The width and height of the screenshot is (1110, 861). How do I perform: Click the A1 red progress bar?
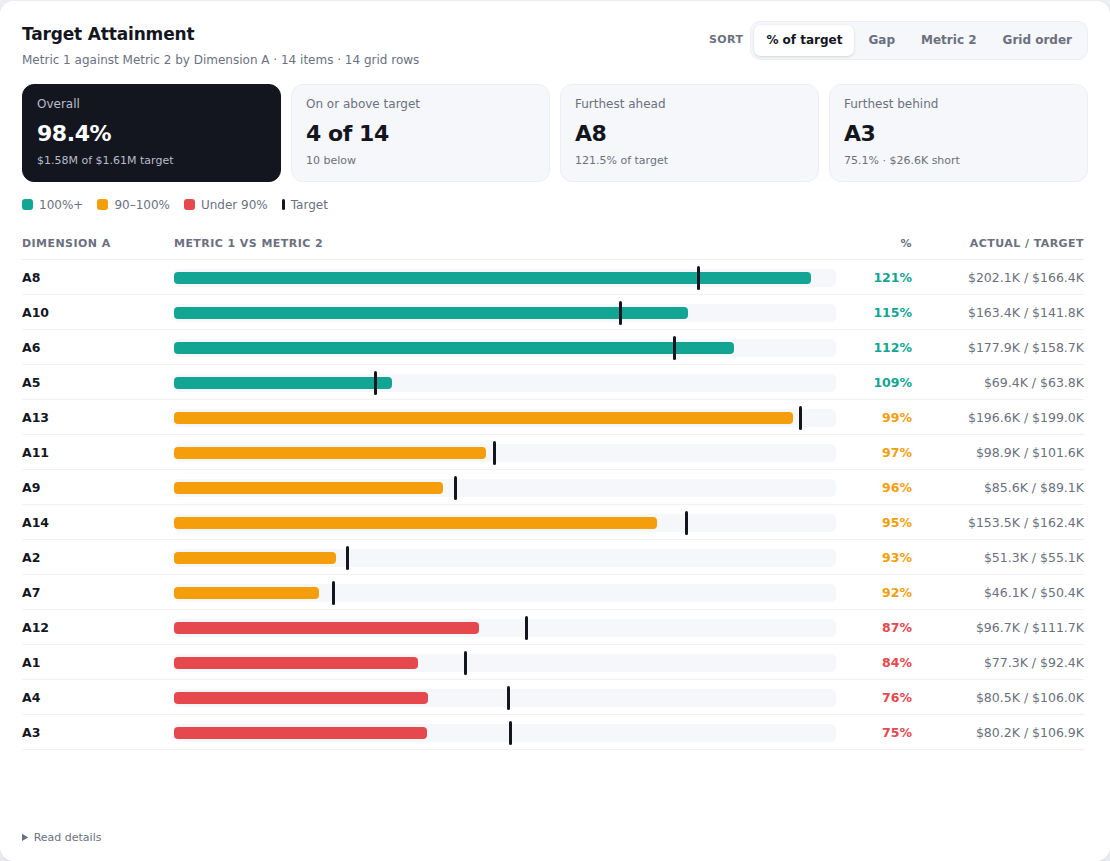tap(296, 663)
